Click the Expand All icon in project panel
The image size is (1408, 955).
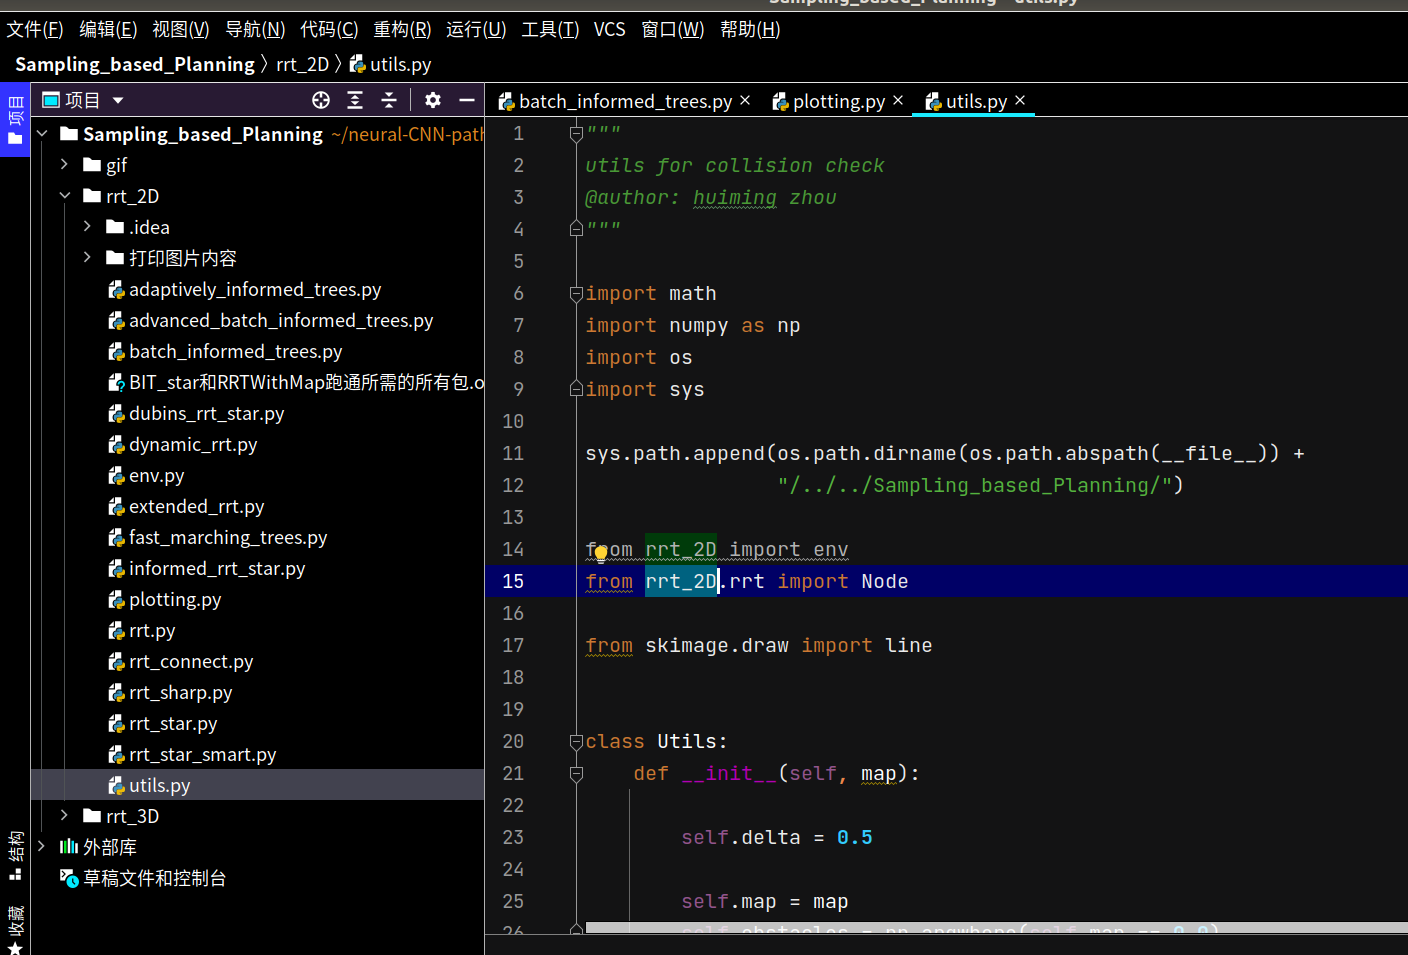click(355, 100)
